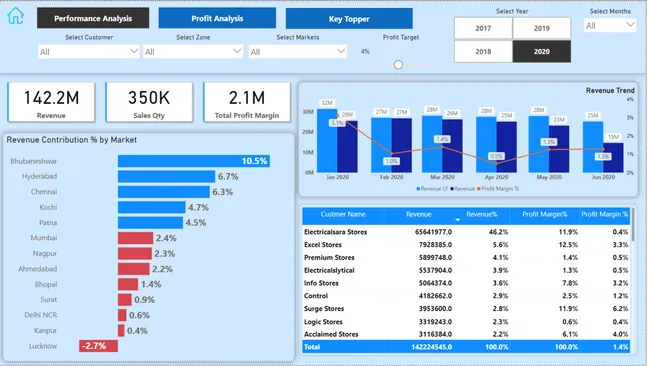
Task: Select the Info Stores row
Action: [466, 284]
